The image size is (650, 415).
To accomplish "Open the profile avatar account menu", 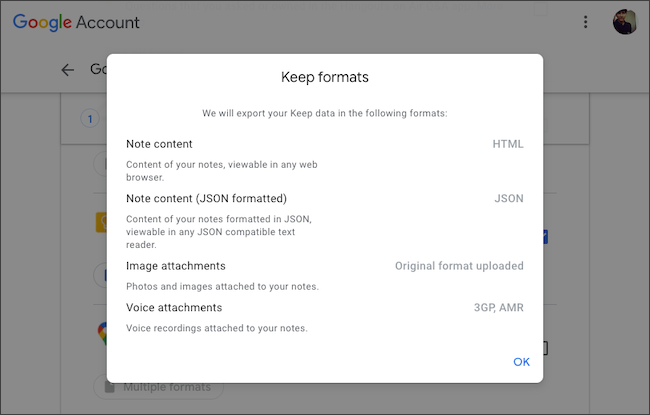I will pyautogui.click(x=624, y=22).
